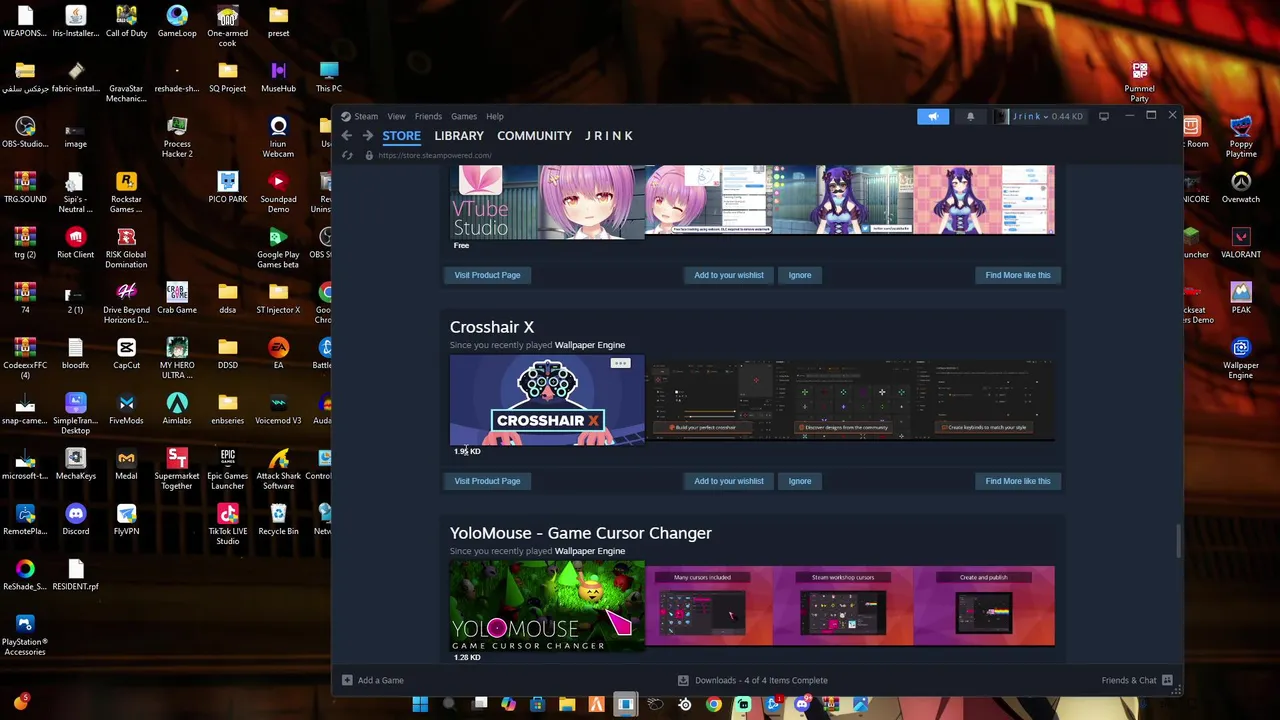
Task: Visit Product Page for Crosshair X
Action: coord(487,481)
